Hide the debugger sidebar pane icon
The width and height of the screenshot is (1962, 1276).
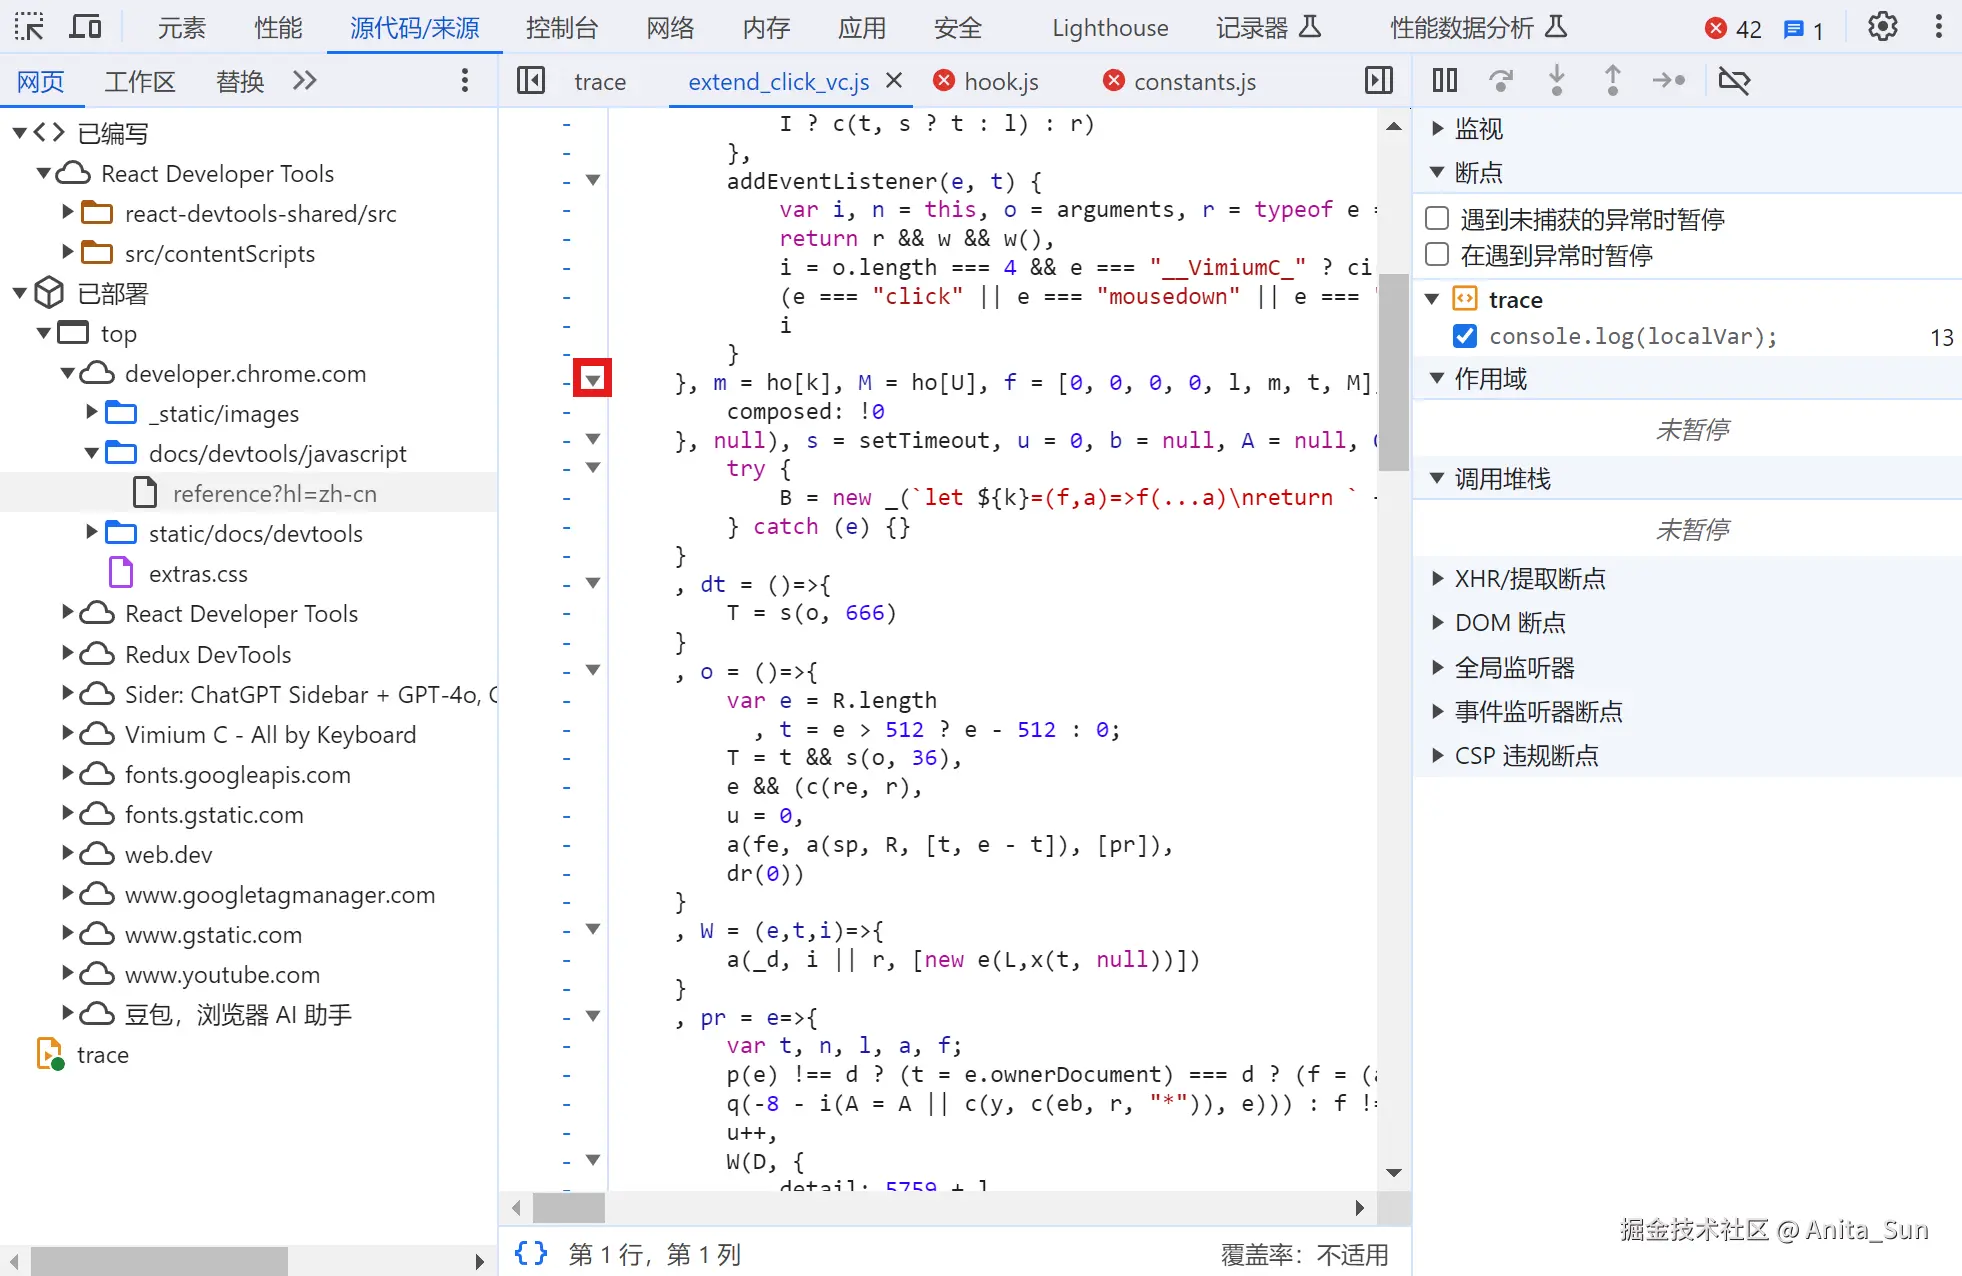coord(1379,80)
